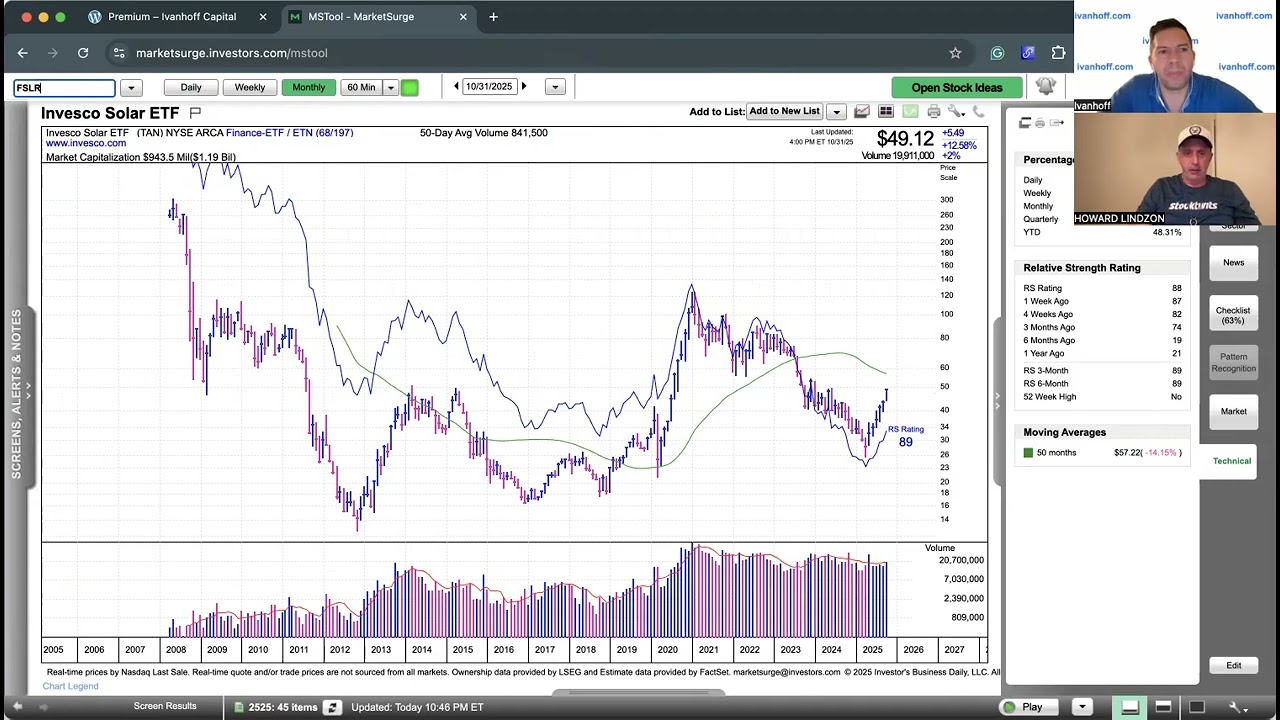Reload the browser page
Viewport: 1280px width, 720px height.
(83, 53)
